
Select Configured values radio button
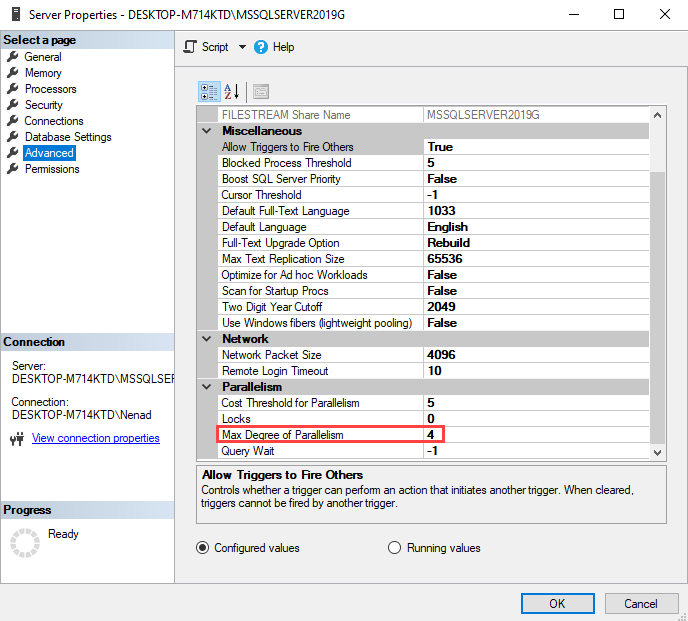point(202,548)
